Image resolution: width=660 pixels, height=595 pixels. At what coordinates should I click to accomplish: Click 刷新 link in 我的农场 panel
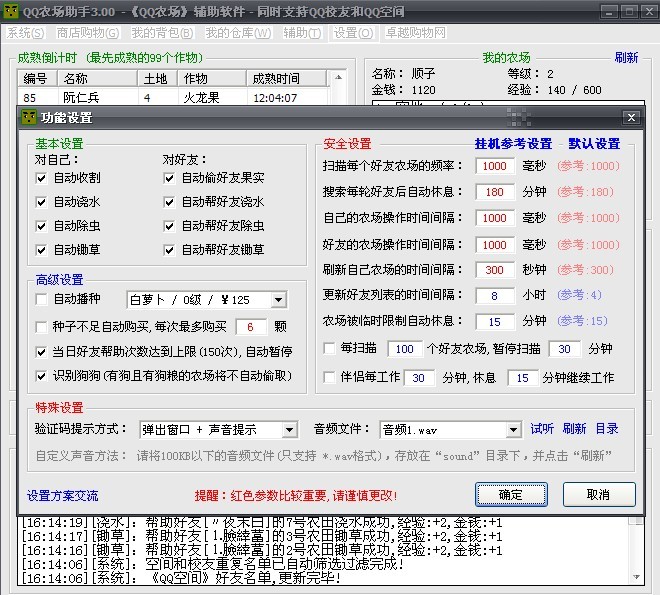tap(626, 58)
